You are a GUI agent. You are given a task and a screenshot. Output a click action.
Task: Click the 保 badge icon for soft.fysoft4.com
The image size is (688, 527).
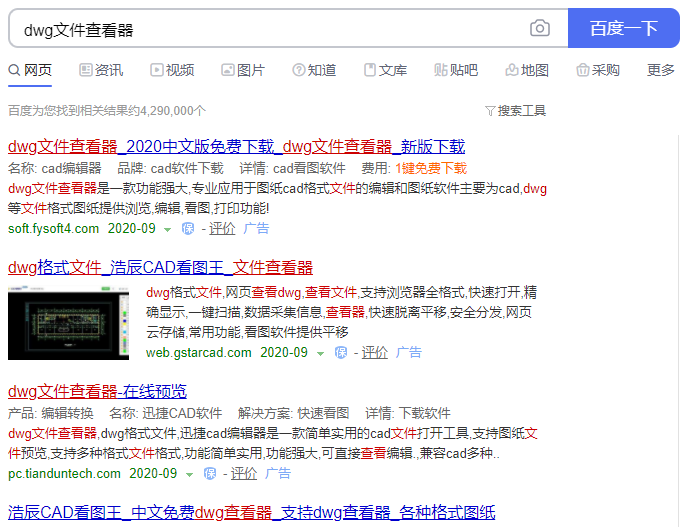pos(188,228)
